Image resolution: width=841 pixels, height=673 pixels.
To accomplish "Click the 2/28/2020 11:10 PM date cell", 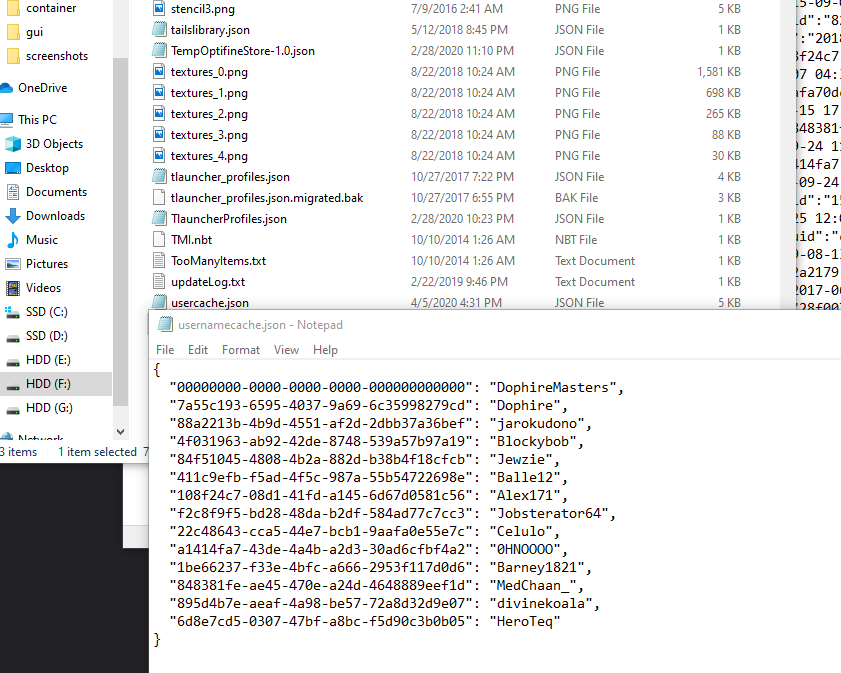I will pyautogui.click(x=462, y=50).
